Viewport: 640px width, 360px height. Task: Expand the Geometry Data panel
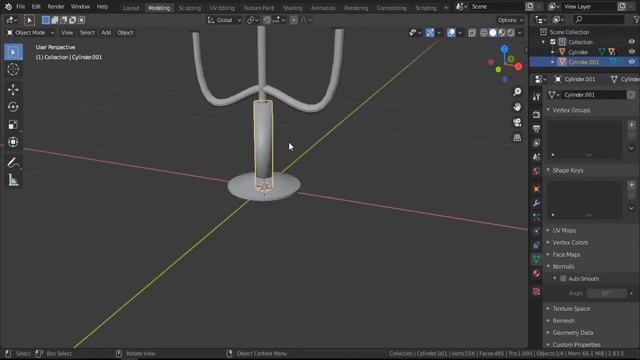[548, 333]
